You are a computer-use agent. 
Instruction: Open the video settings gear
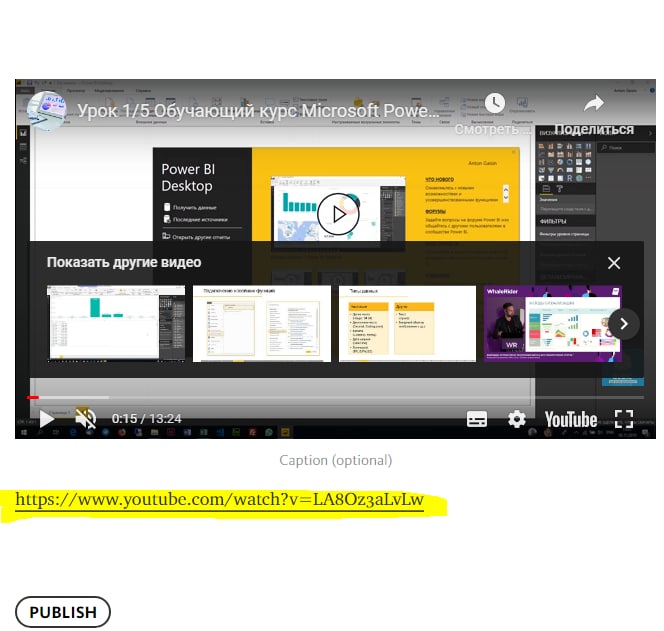click(x=517, y=419)
